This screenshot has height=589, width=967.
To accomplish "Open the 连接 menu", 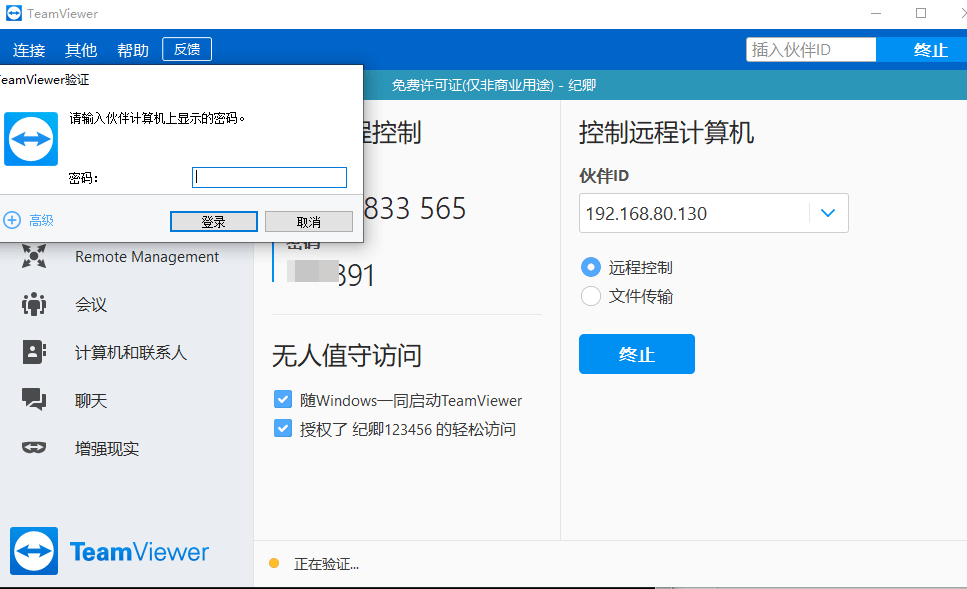I will click(29, 50).
